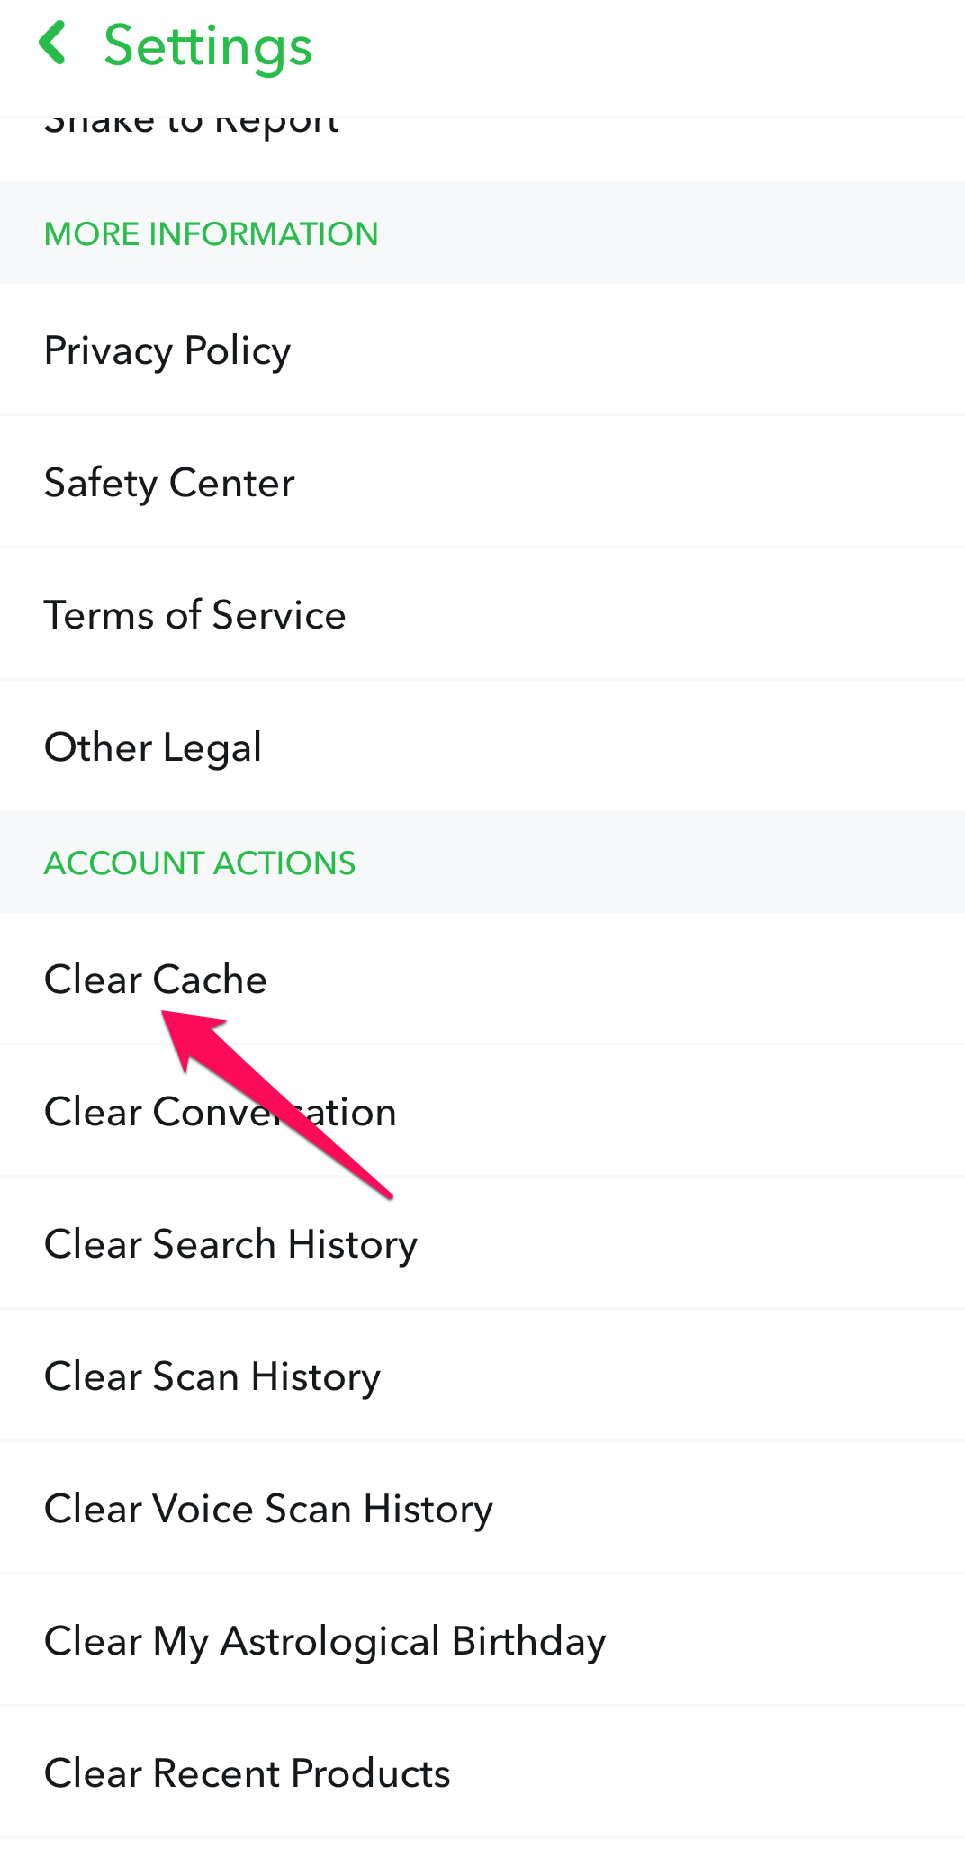
Task: Select Clear Cache
Action: coord(156,979)
